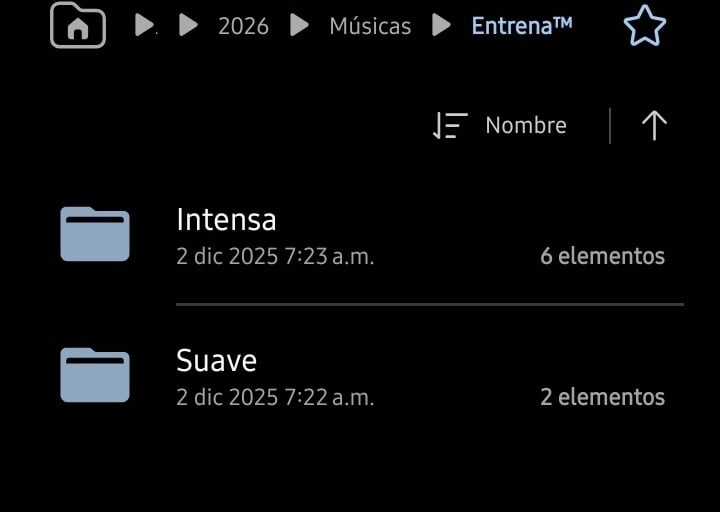Click the Intensa folder icon
Viewport: 720px width, 512px height.
pyautogui.click(x=95, y=234)
